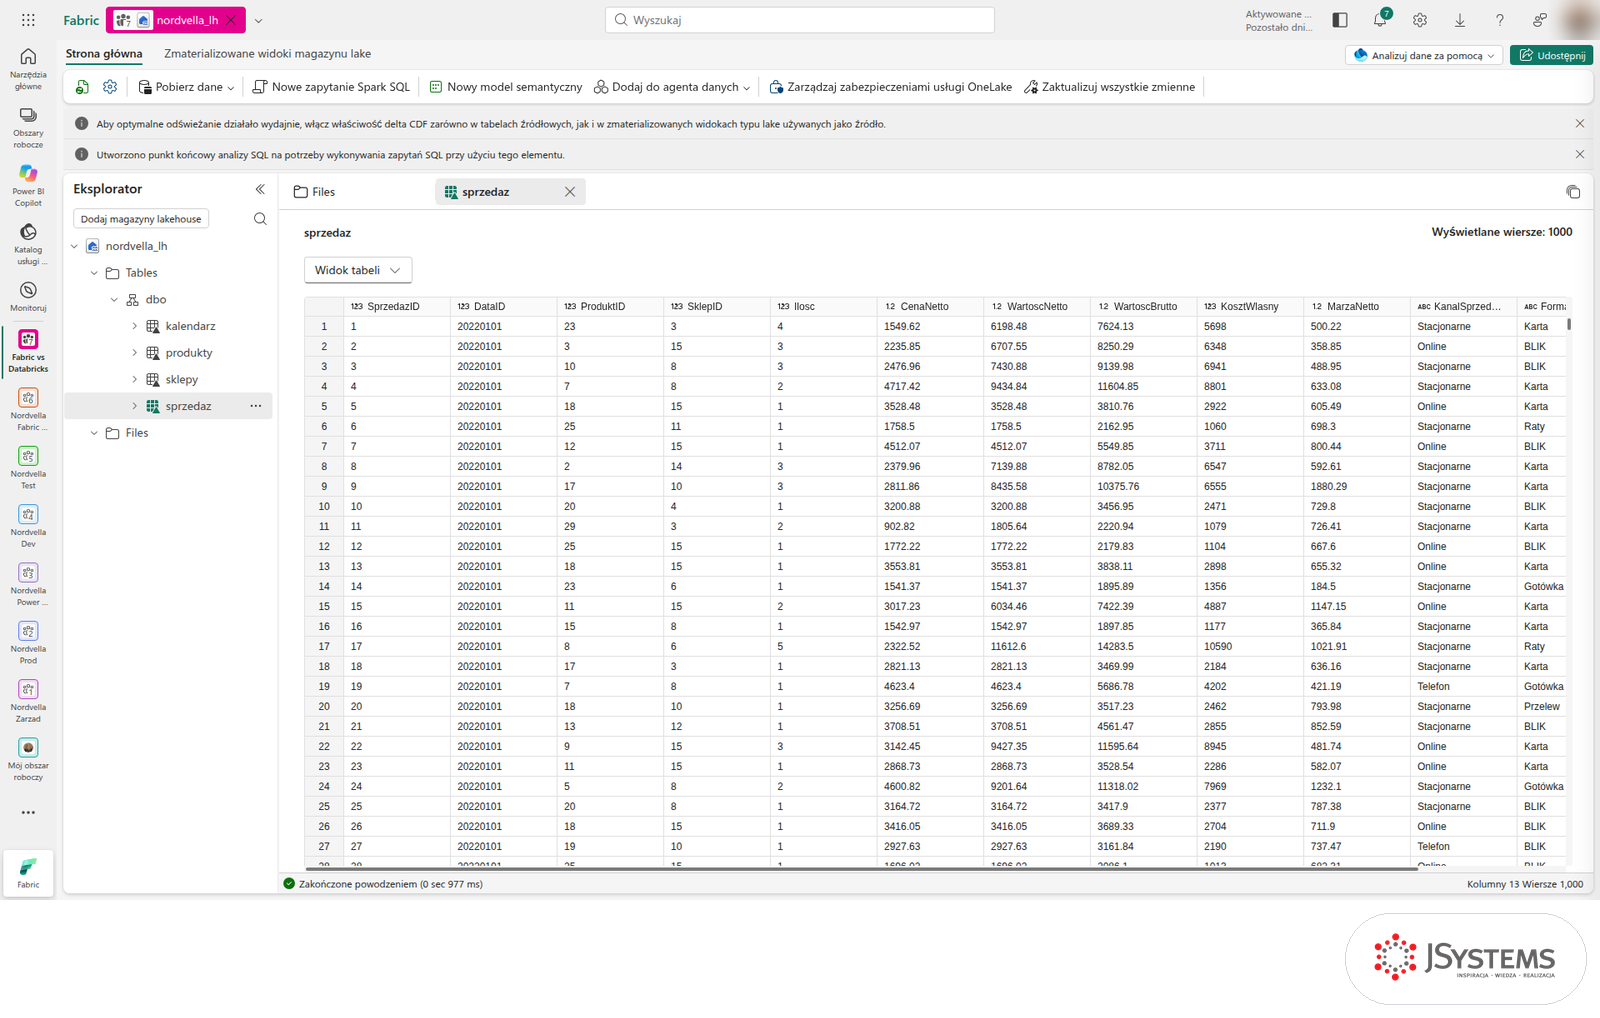Screen dimensions: 1600x1018
Task: Open the Widok tabeli dropdown
Action: click(x=358, y=270)
